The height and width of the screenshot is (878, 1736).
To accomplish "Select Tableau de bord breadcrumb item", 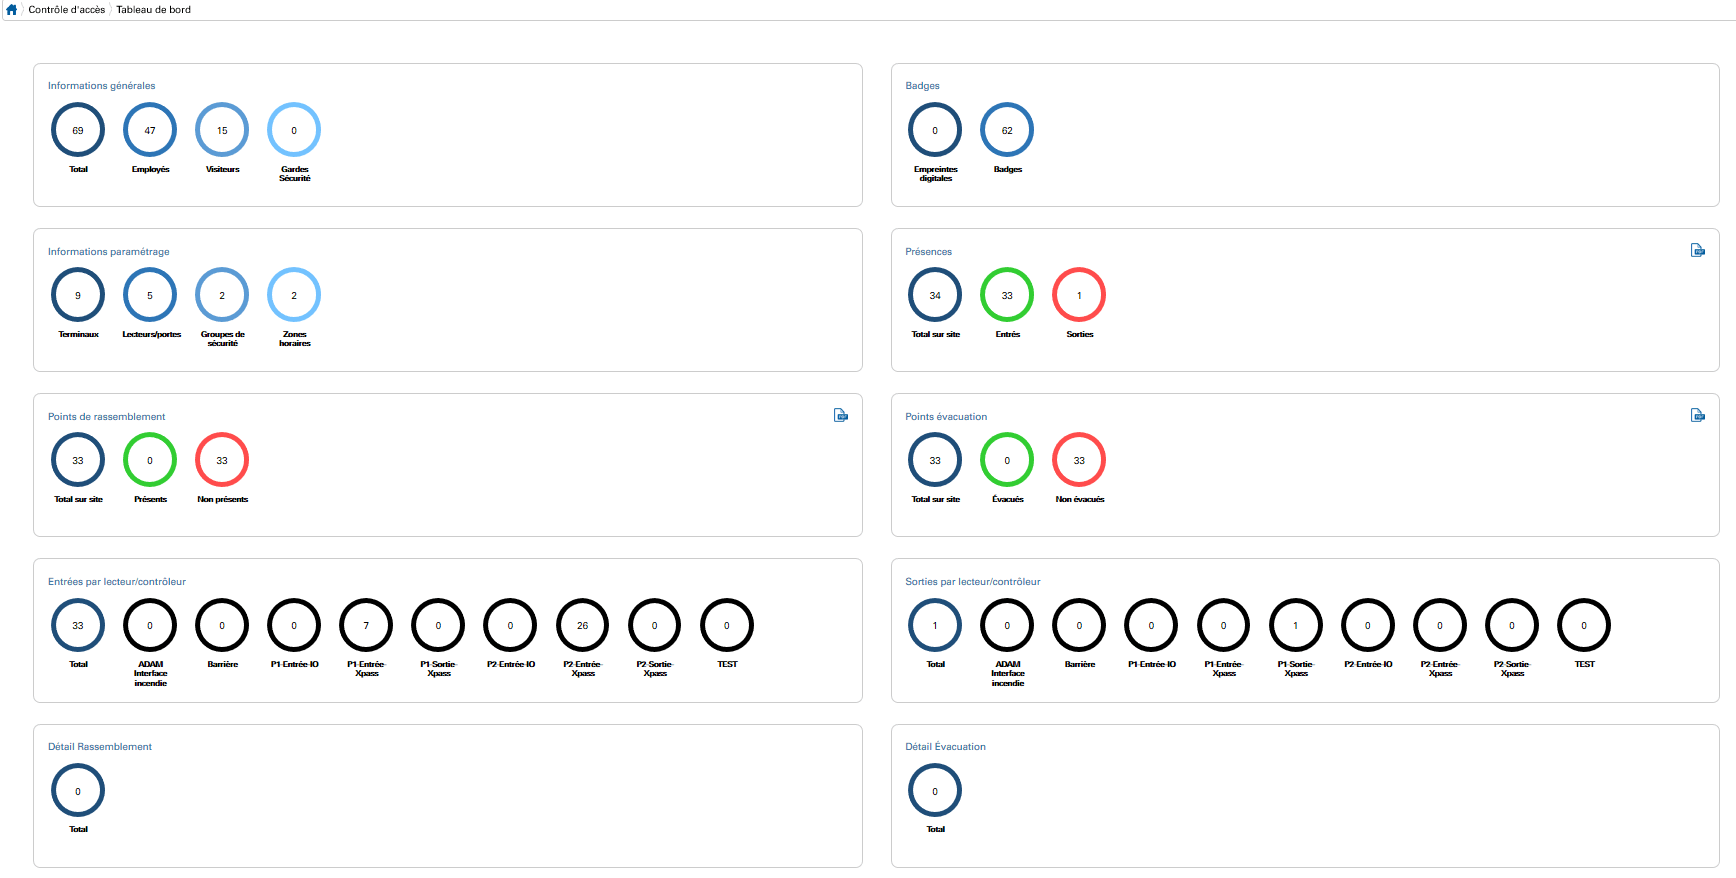I will [x=153, y=9].
